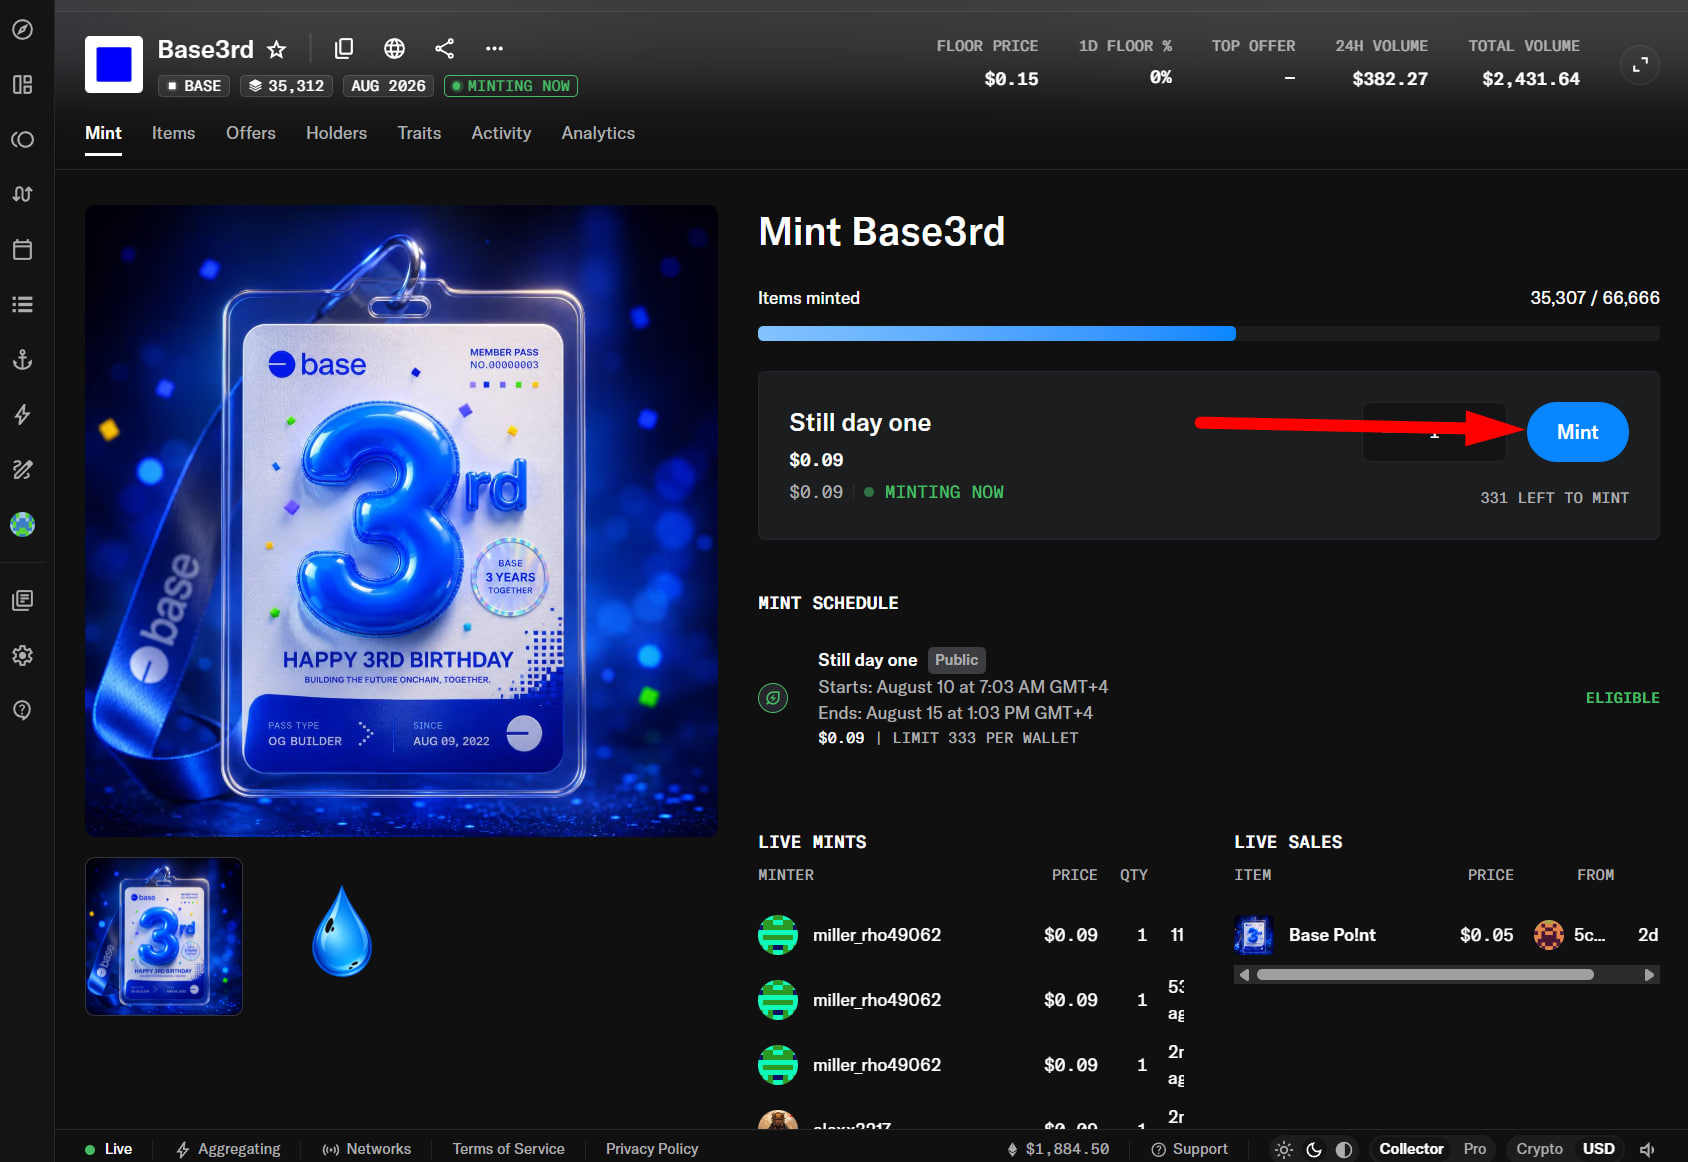Open the more options ellipsis menu
The image size is (1688, 1162).
pyautogui.click(x=495, y=48)
